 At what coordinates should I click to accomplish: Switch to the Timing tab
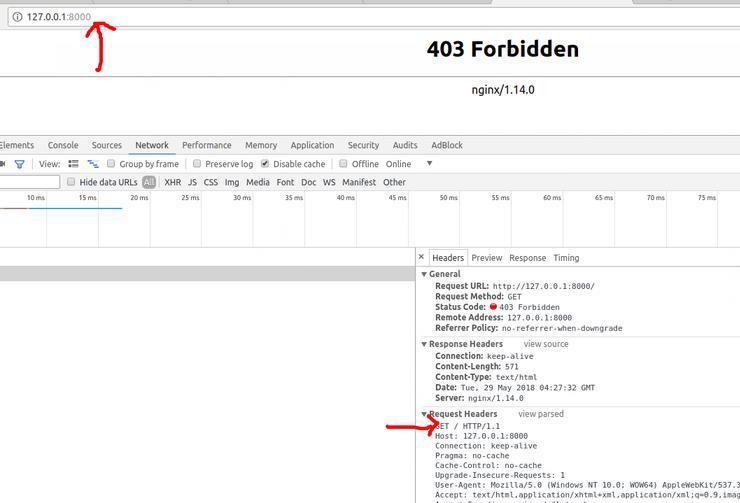[x=566, y=258]
